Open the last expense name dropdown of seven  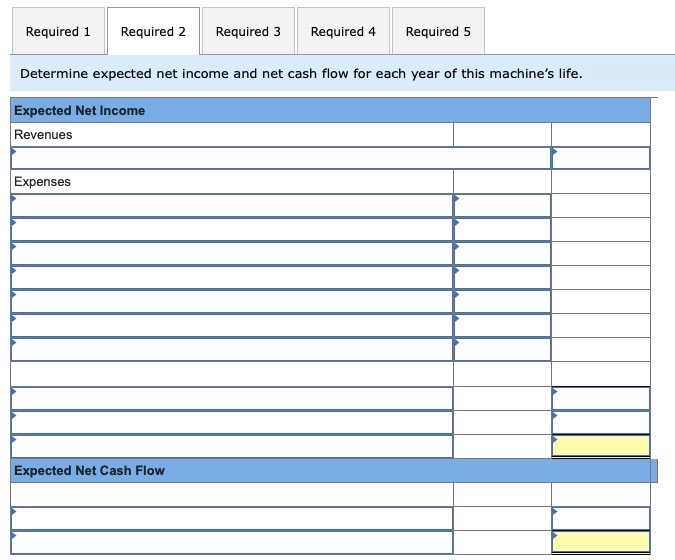coord(232,350)
